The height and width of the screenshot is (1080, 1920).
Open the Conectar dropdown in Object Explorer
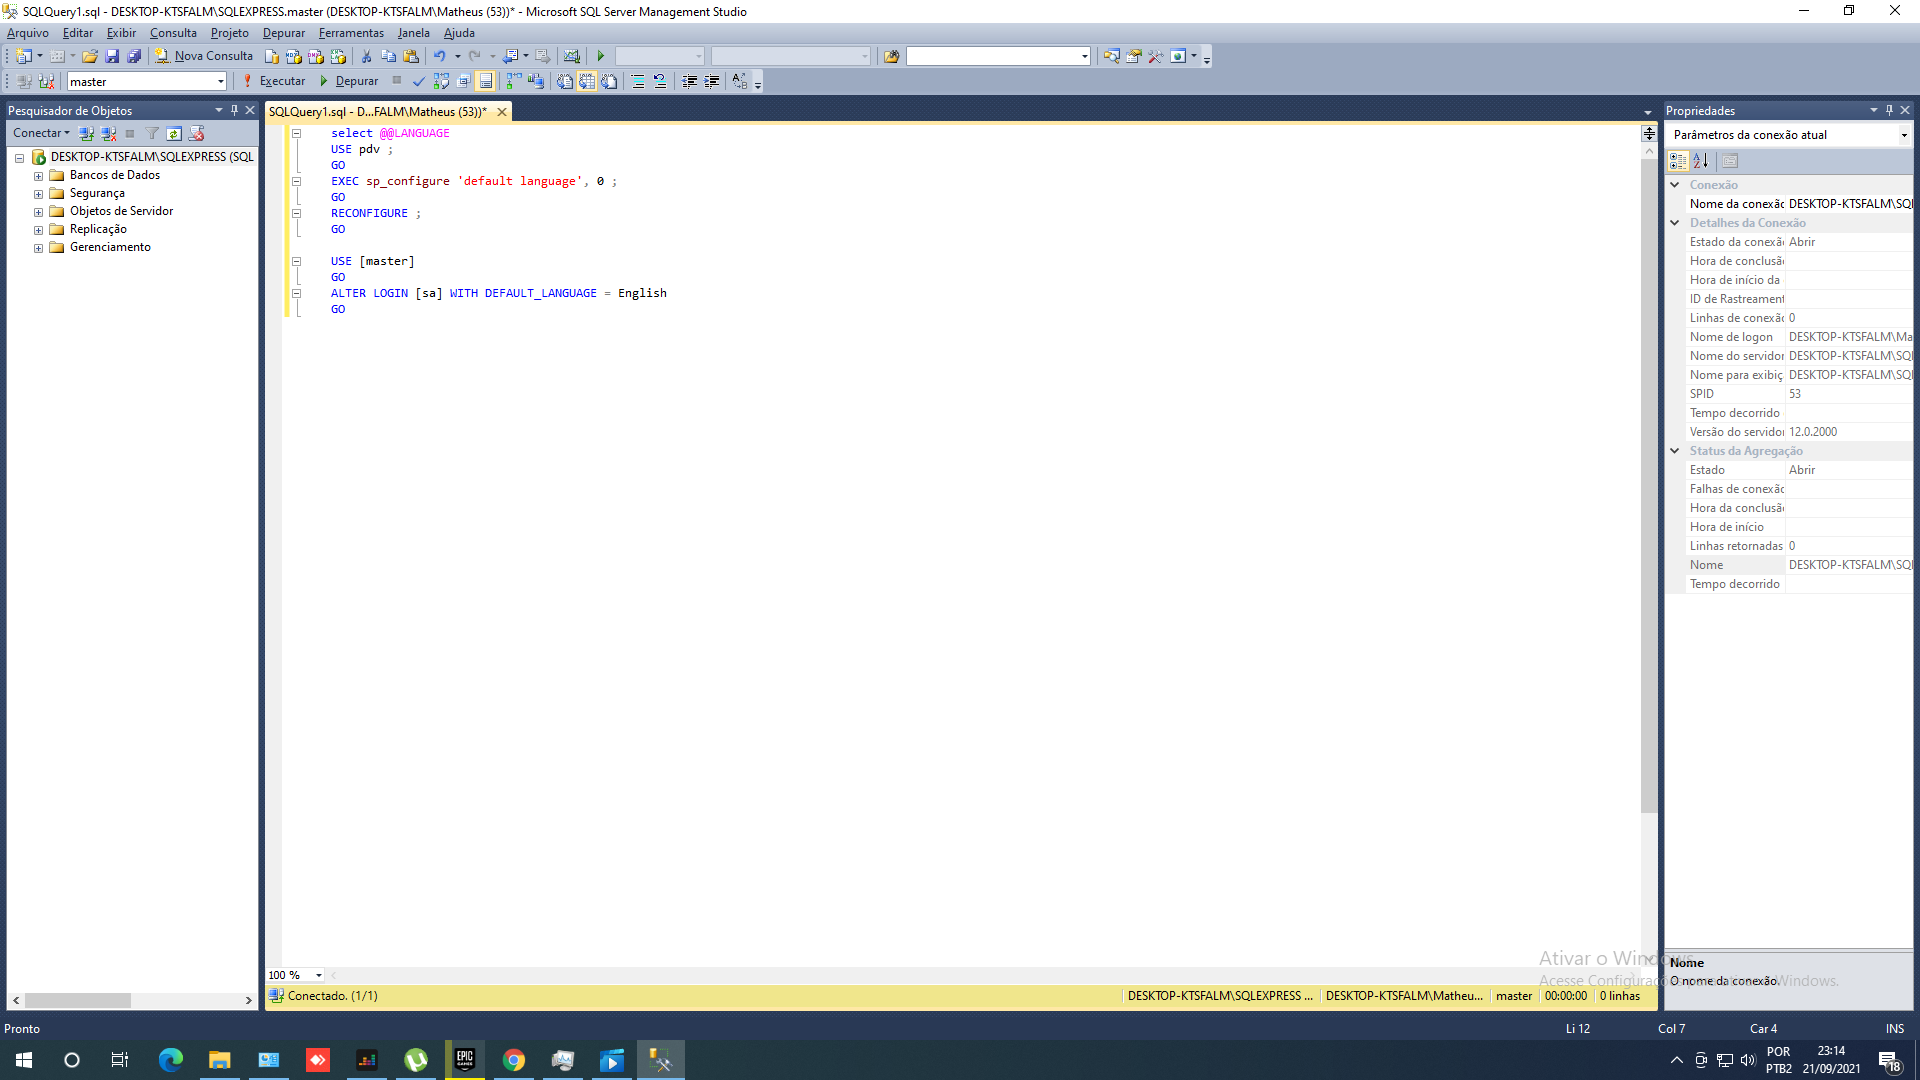pyautogui.click(x=41, y=133)
